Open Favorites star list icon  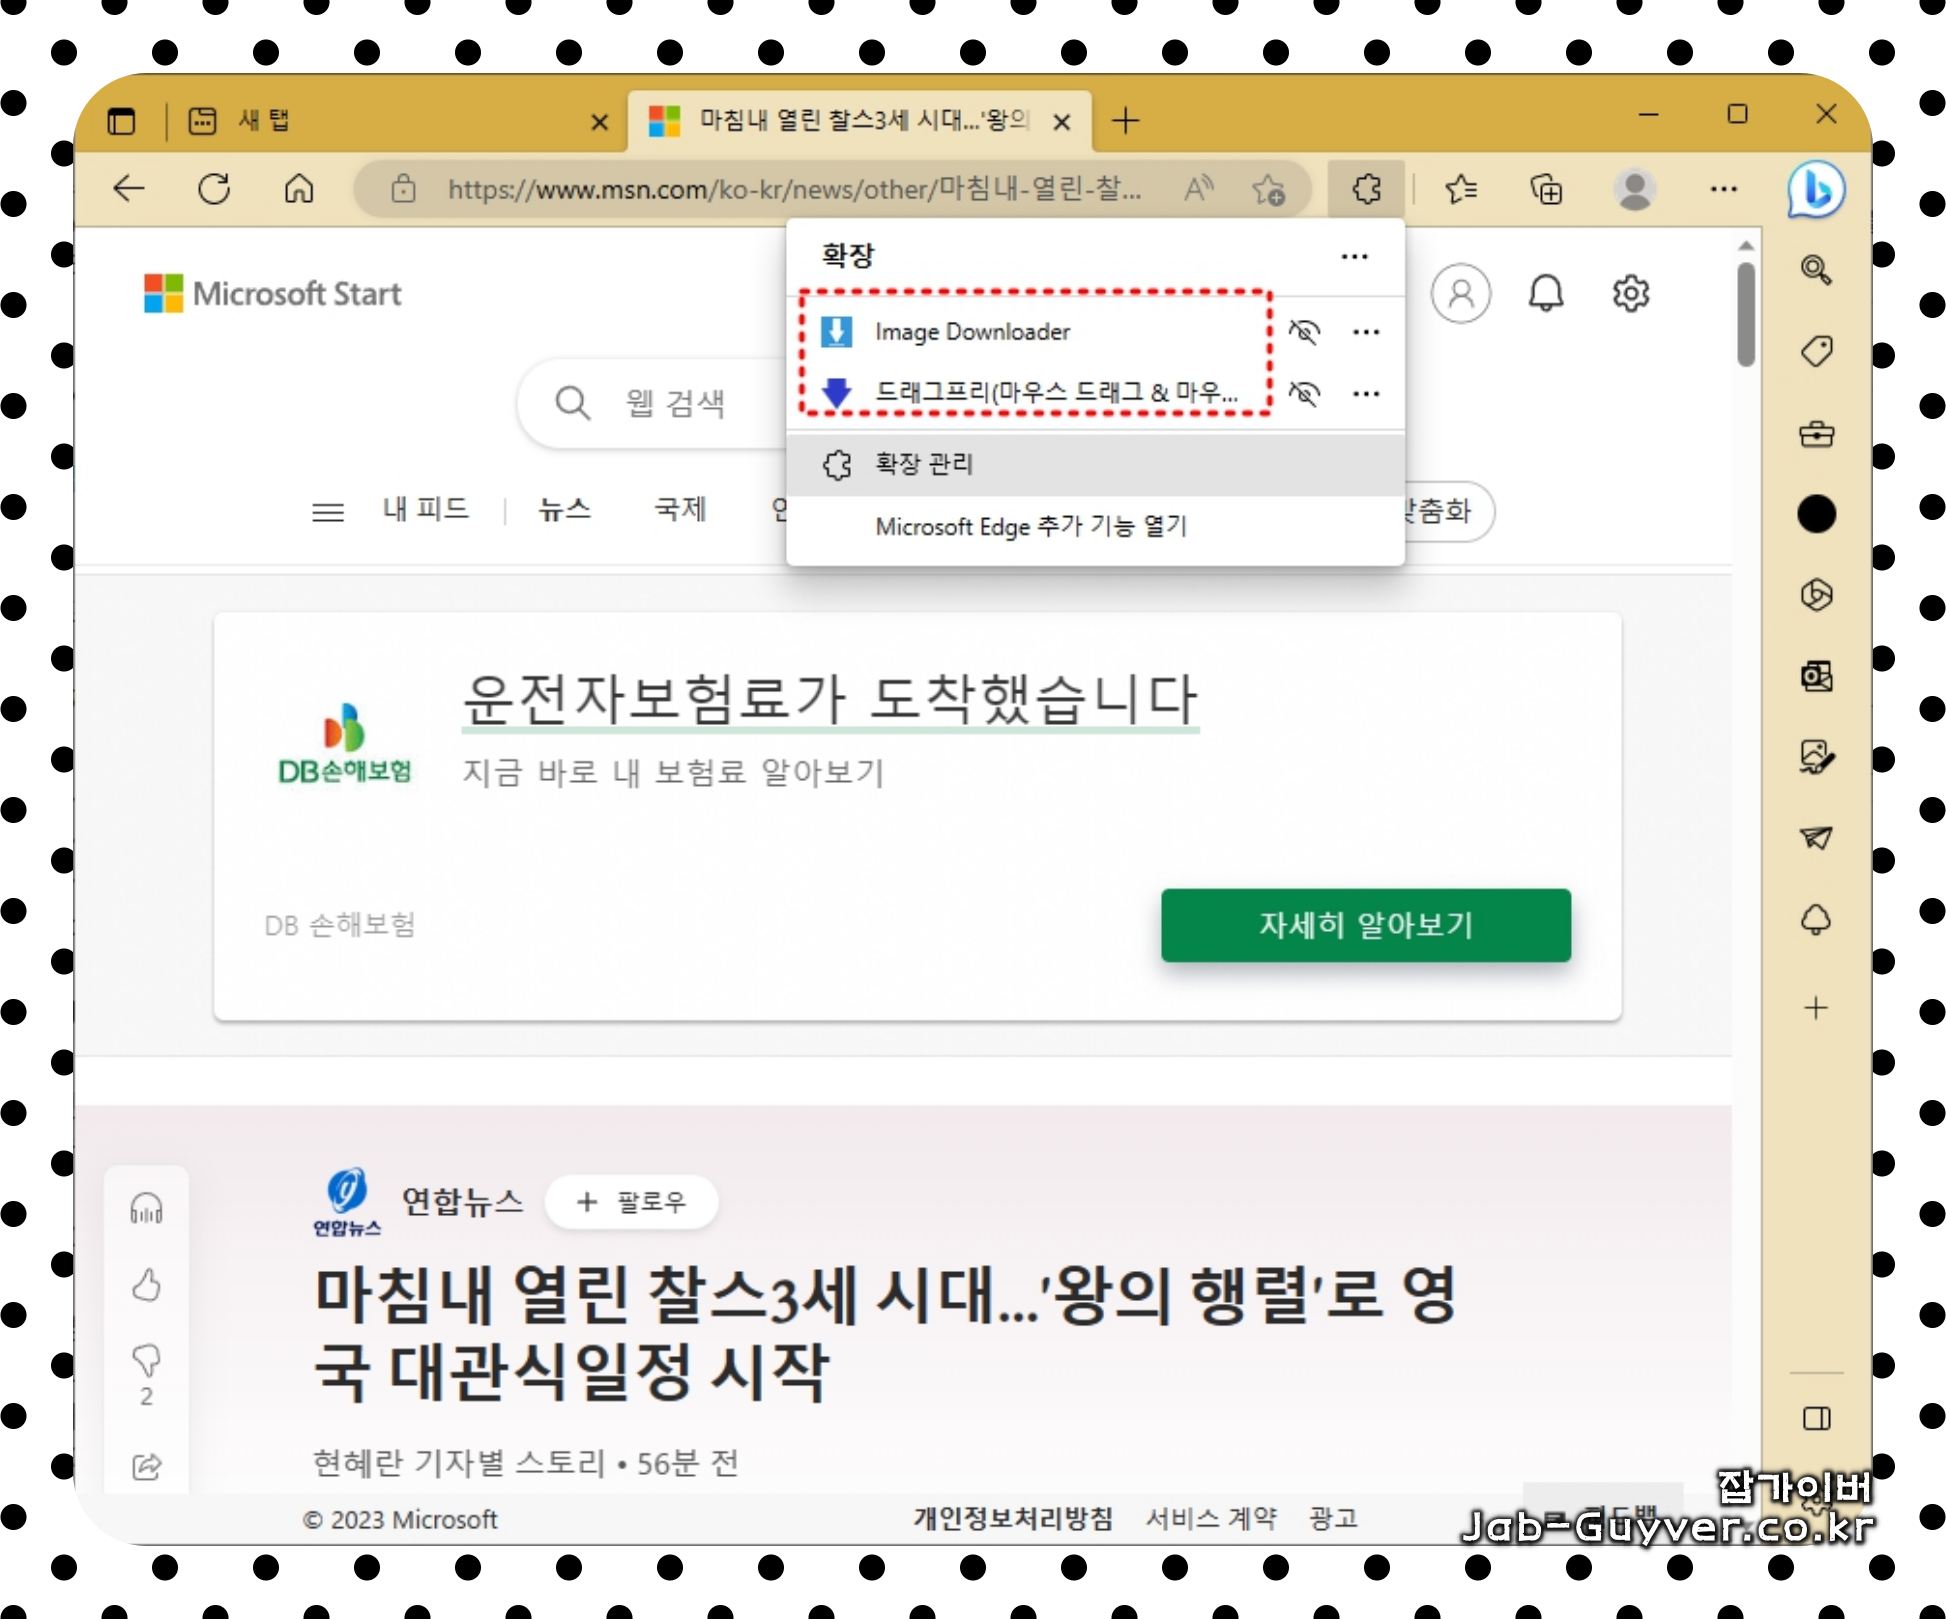[x=1461, y=189]
